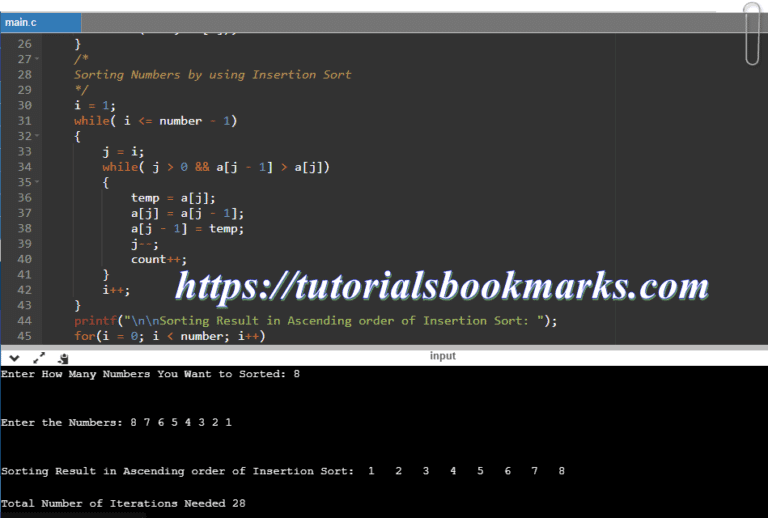Place cursor on 'i = 1;' line

pos(95,105)
